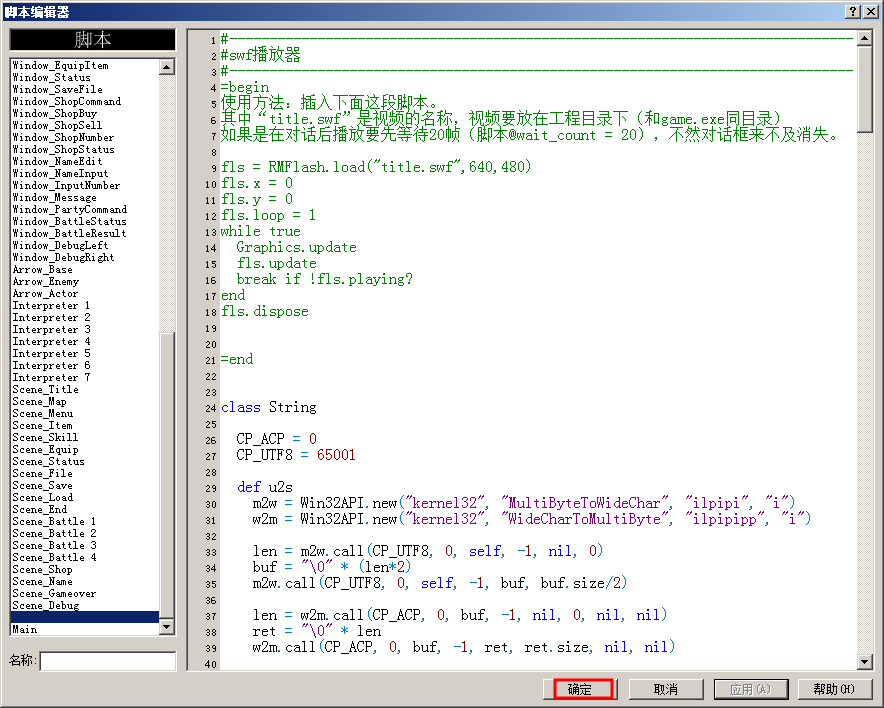Select Scene_Title script
Screen dimensions: 884x708
[45, 390]
